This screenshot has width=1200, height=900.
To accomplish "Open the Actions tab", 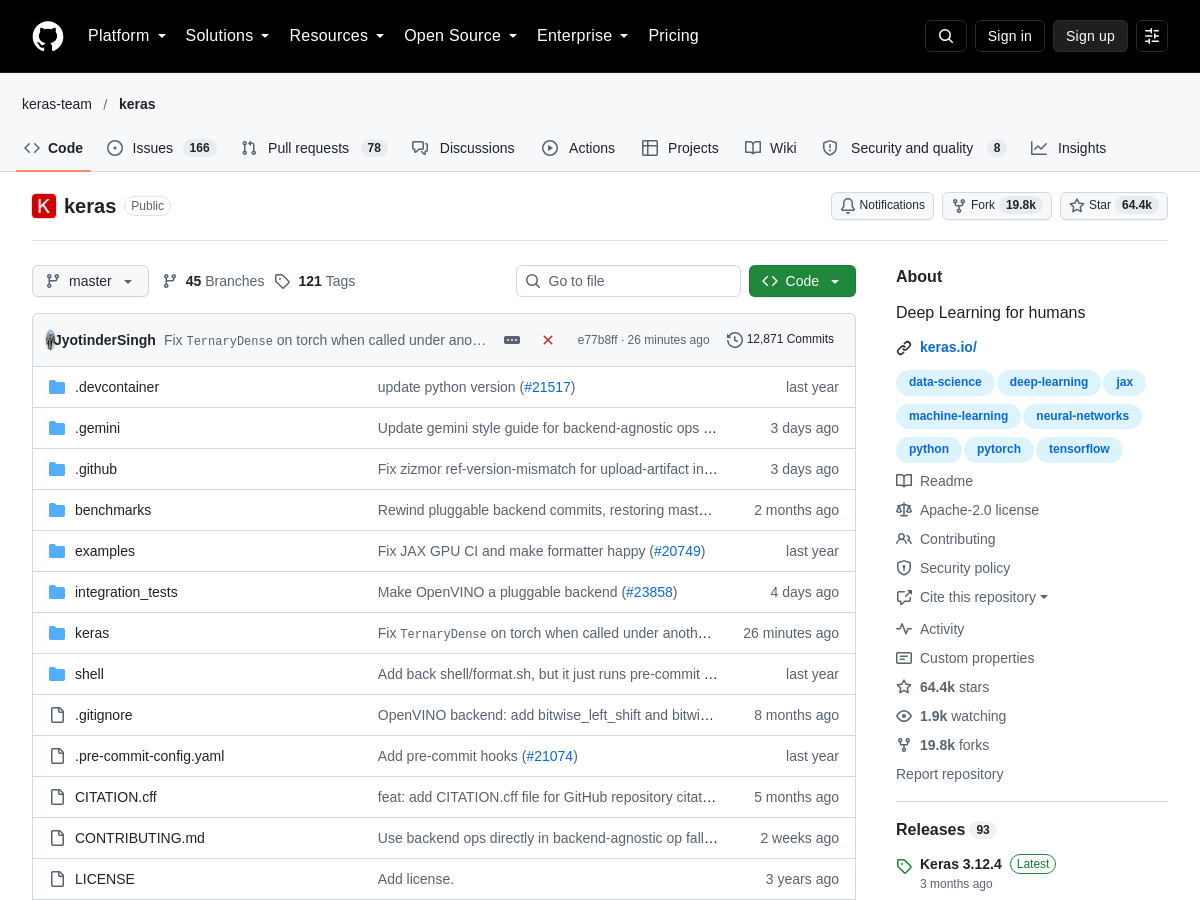I will pyautogui.click(x=578, y=148).
